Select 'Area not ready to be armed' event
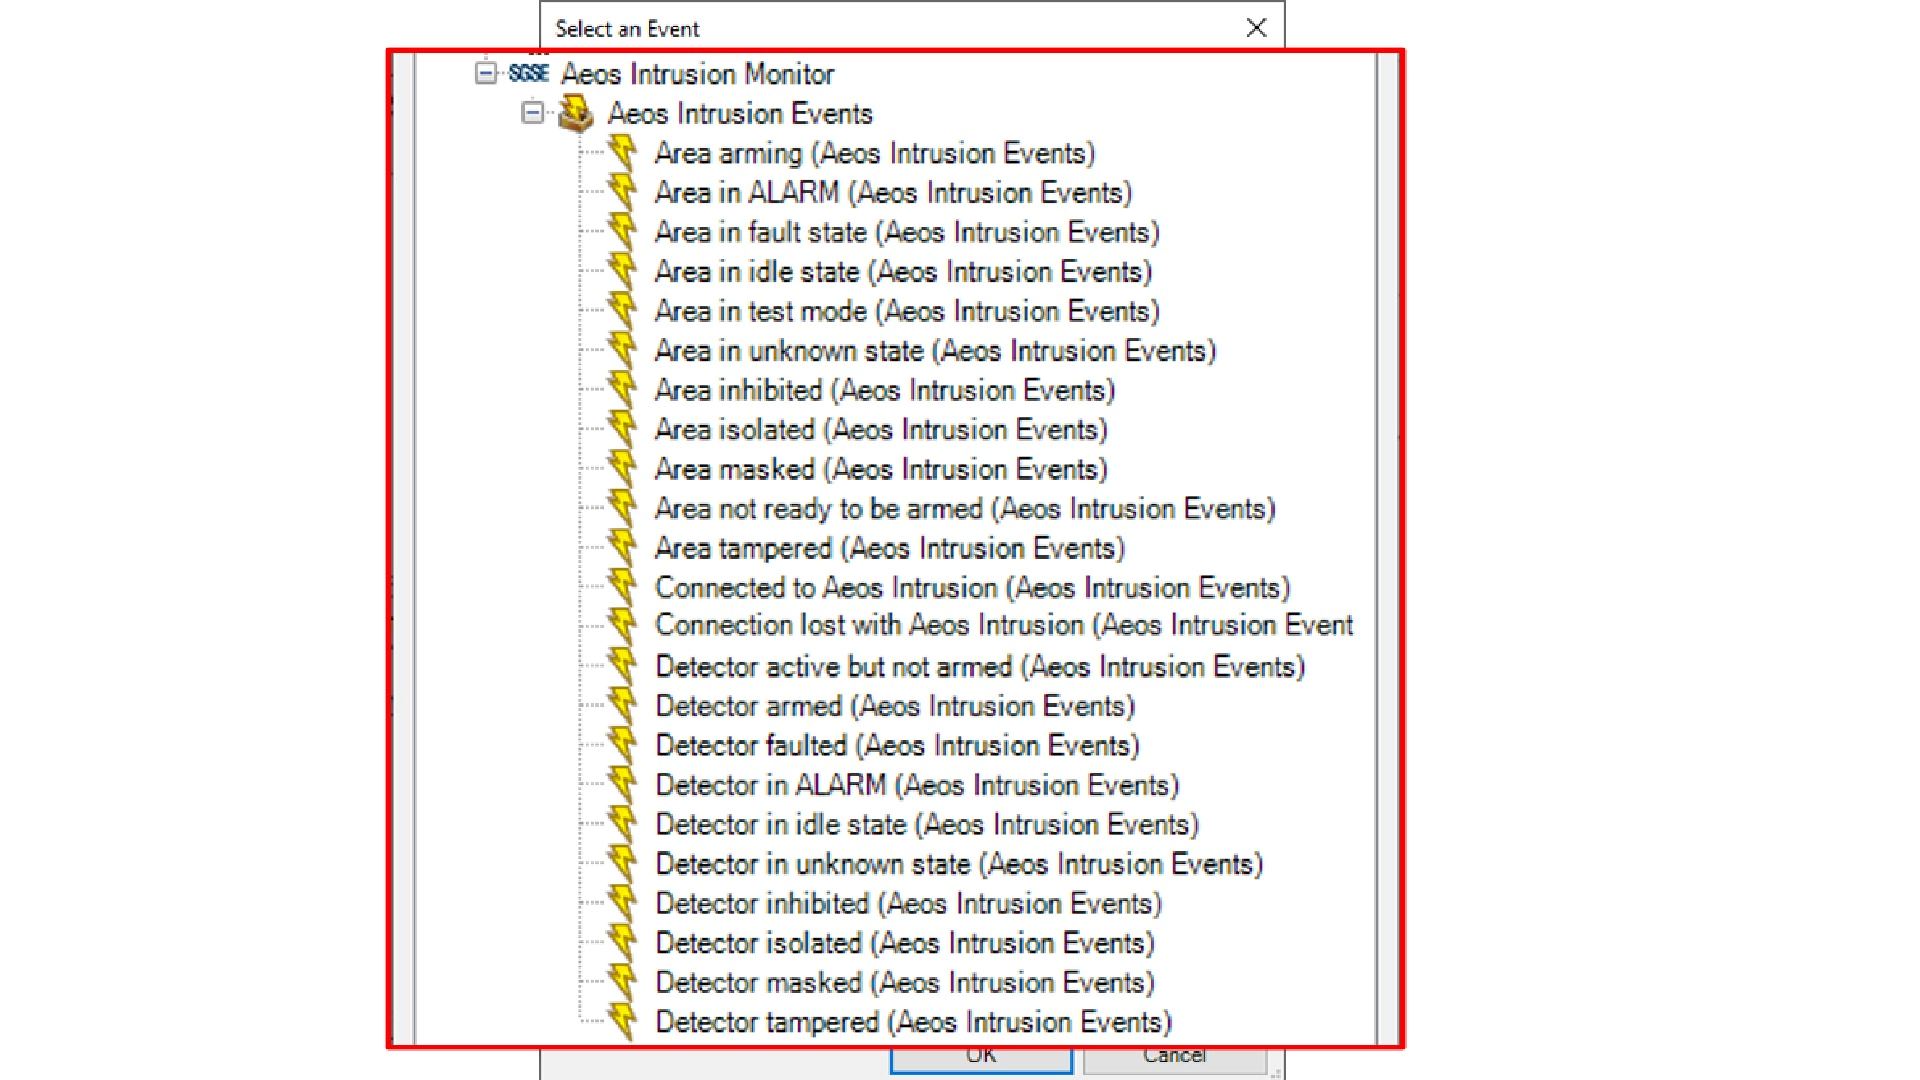 click(x=965, y=508)
